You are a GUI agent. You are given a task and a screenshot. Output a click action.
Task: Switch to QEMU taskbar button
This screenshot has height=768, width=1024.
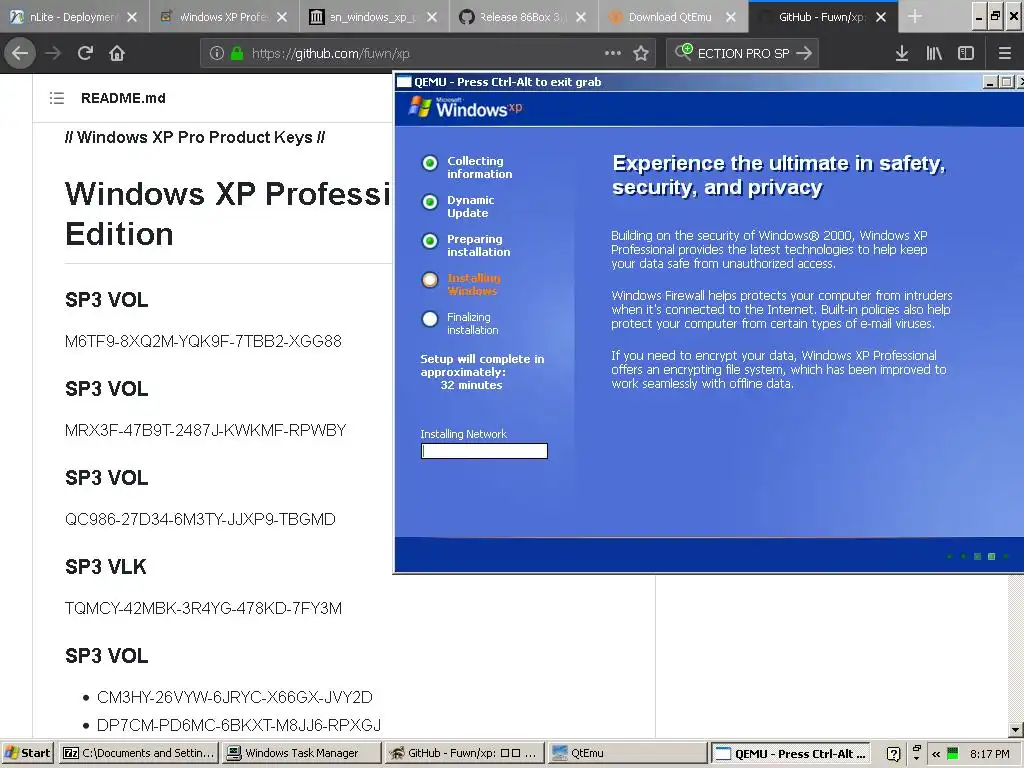(791, 753)
